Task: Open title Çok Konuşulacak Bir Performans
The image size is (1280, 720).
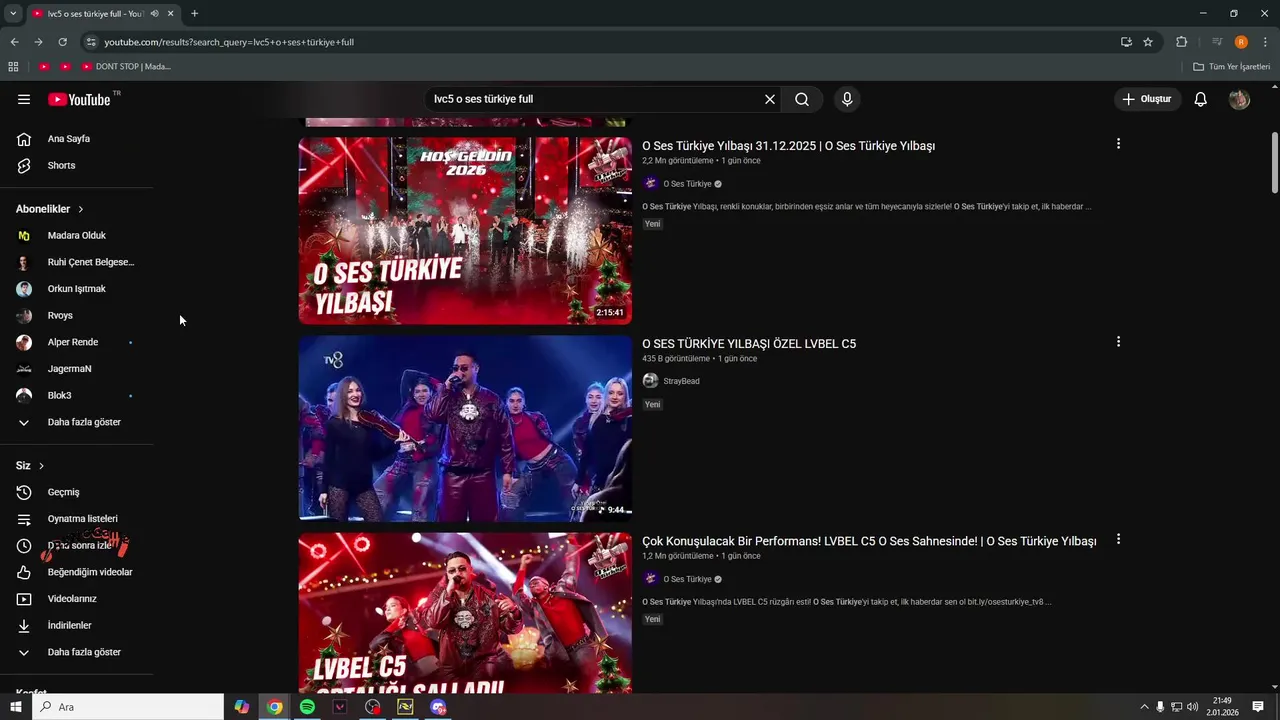Action: [869, 541]
